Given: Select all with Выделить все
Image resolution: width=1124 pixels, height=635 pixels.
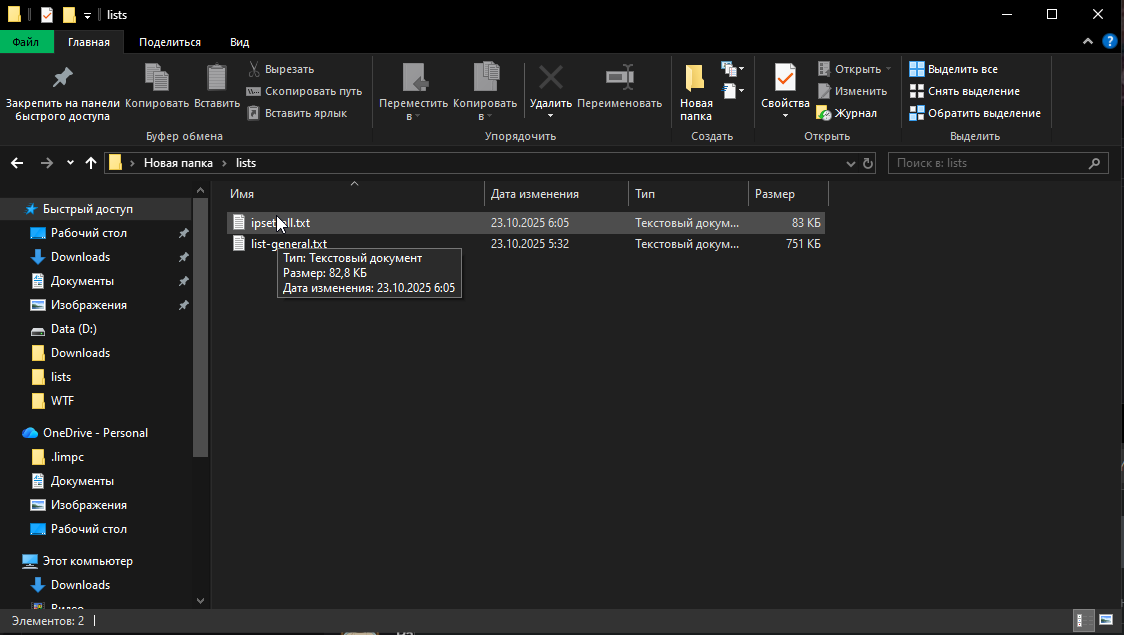Looking at the screenshot, I should [x=953, y=69].
